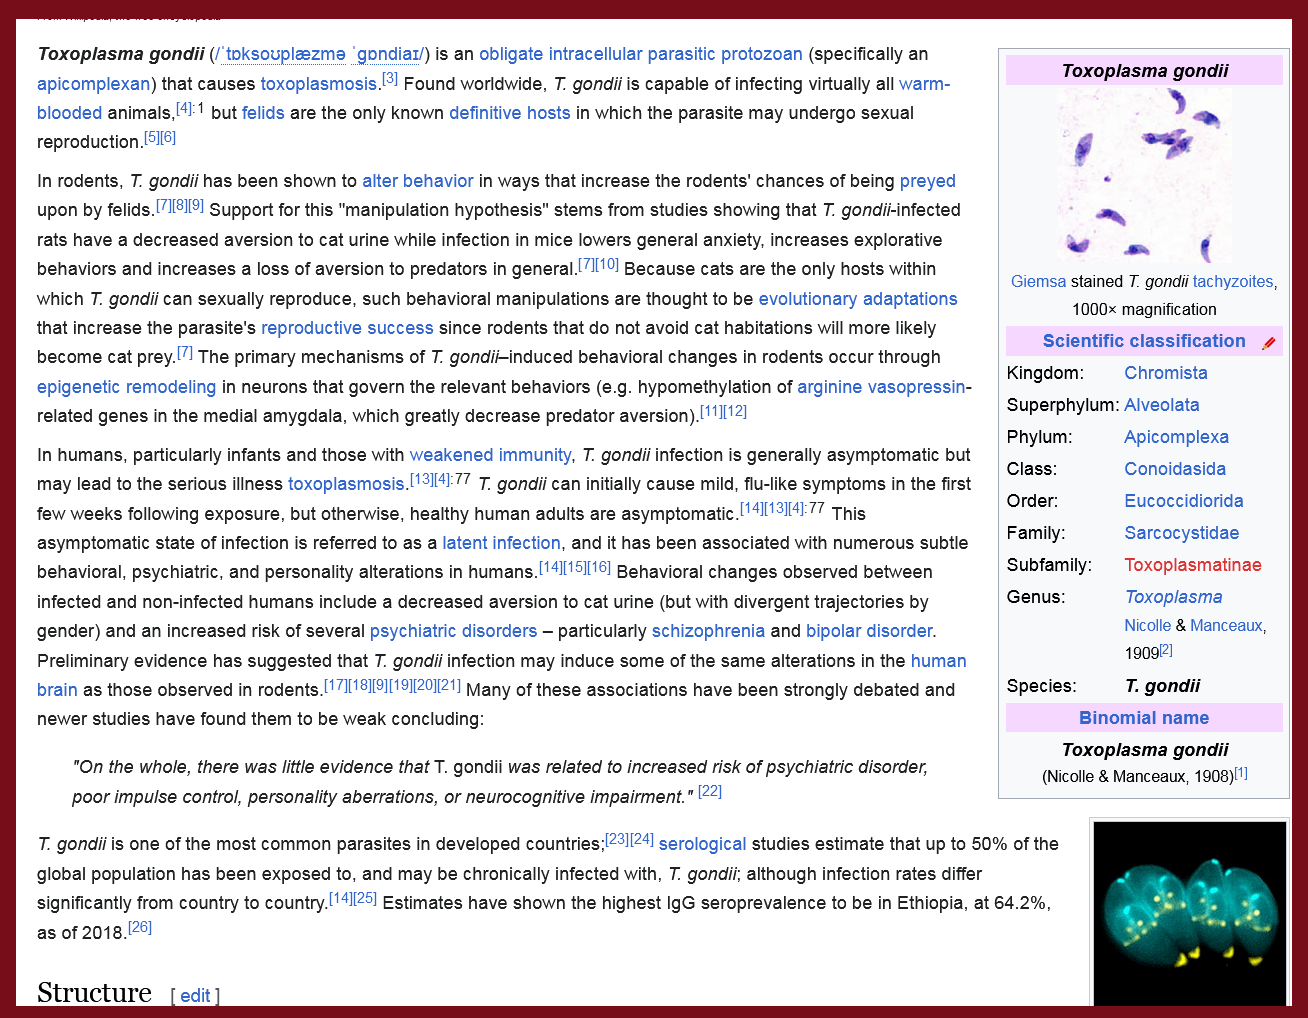Open the red 'Toxoplasmatinae' subfamily link

[x=1193, y=565]
